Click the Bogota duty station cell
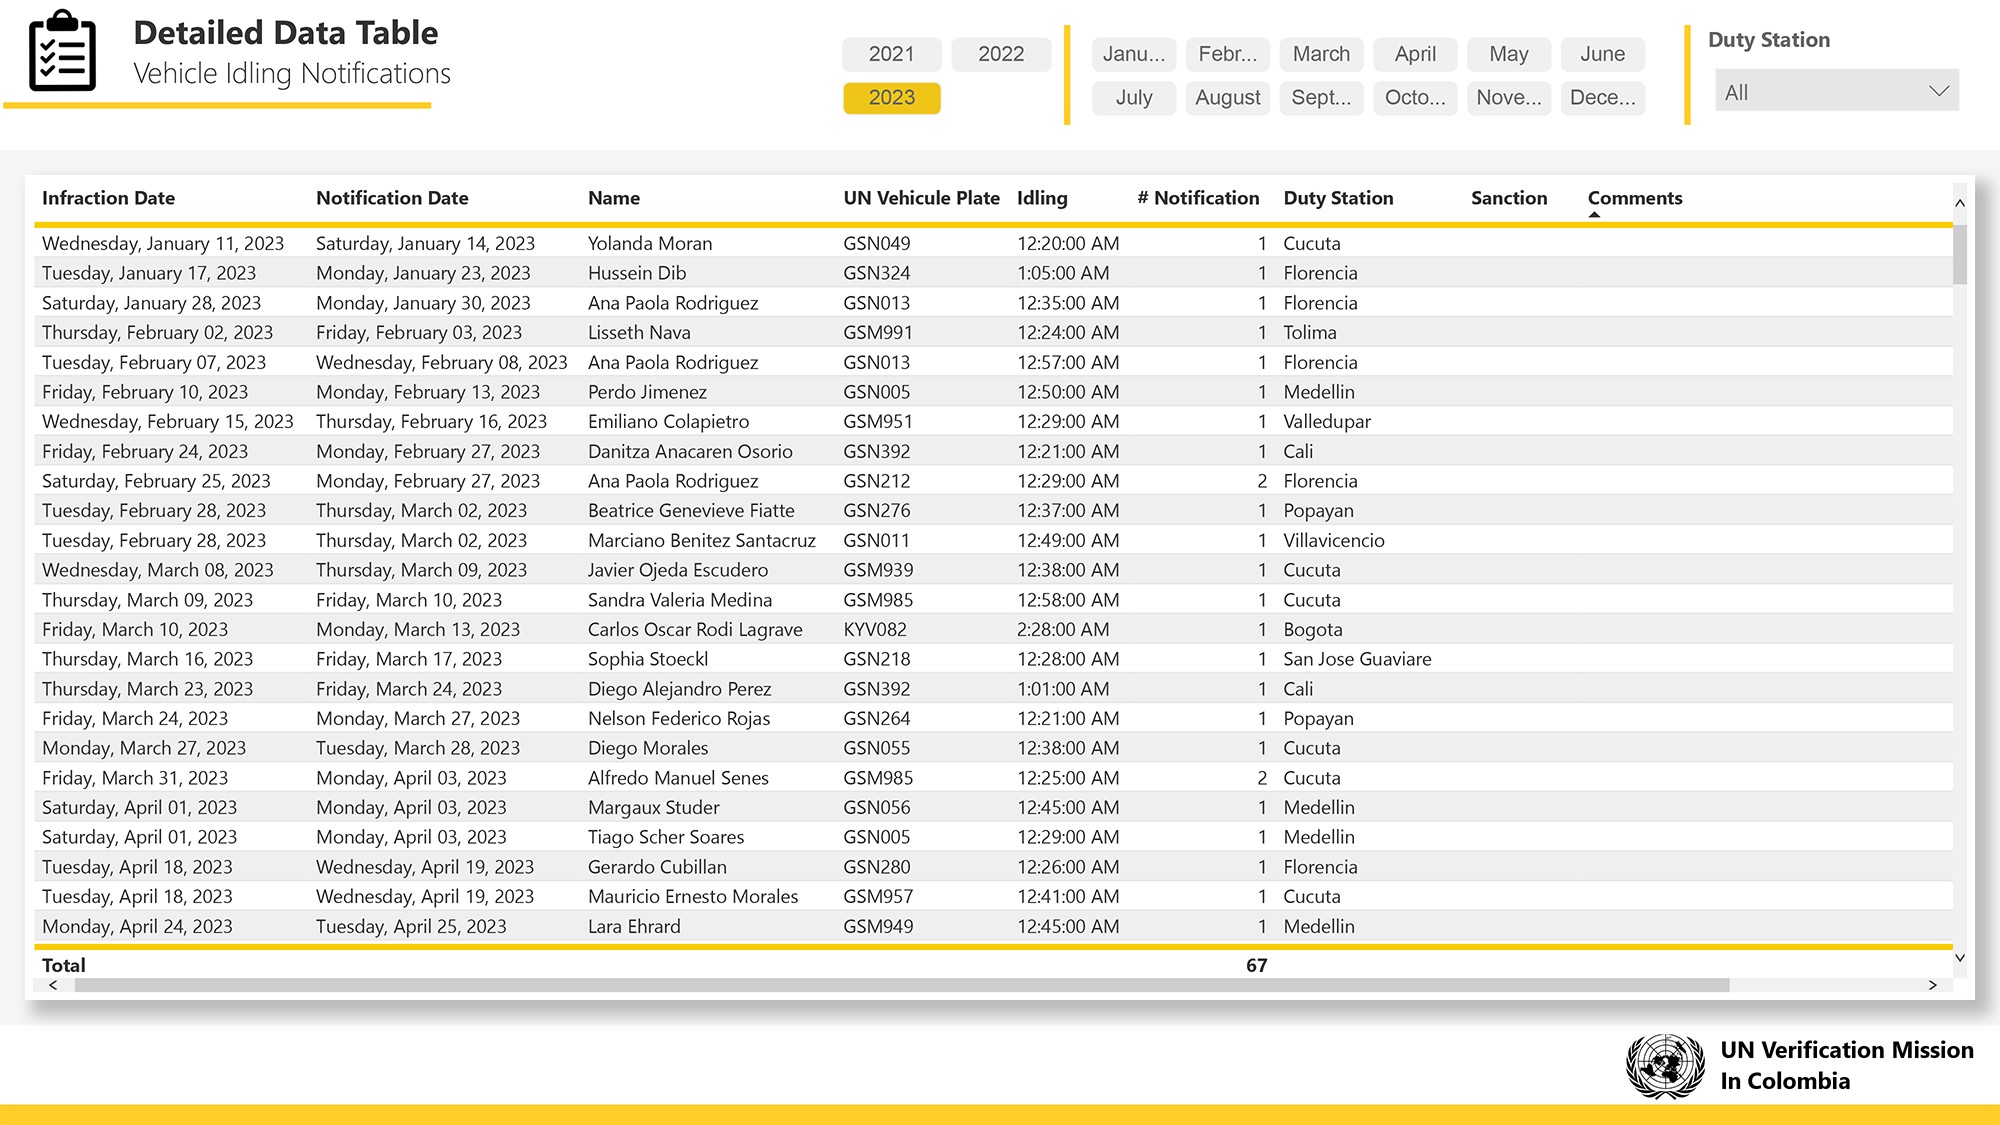The width and height of the screenshot is (2000, 1125). (1313, 629)
